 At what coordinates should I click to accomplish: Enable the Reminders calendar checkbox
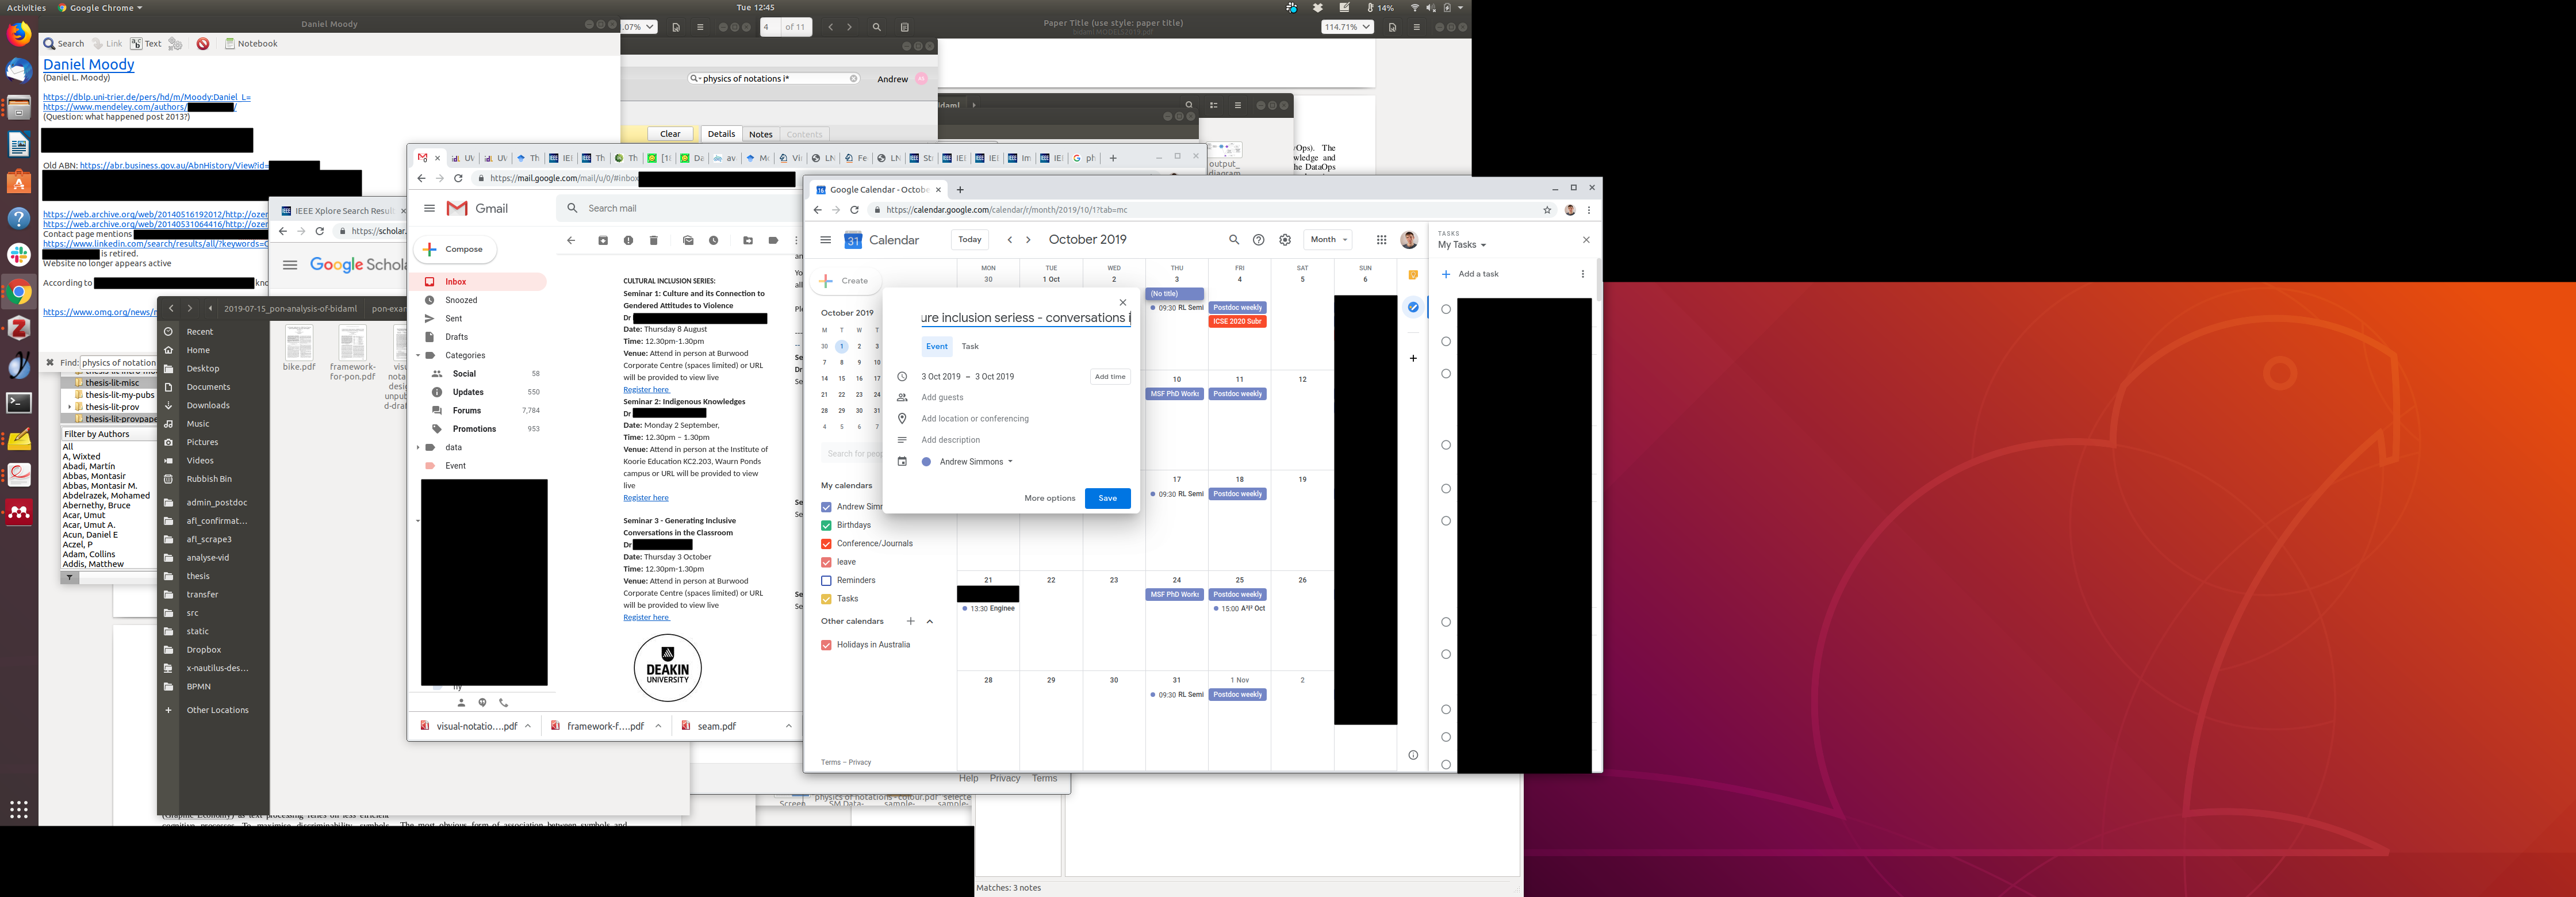[x=826, y=580]
